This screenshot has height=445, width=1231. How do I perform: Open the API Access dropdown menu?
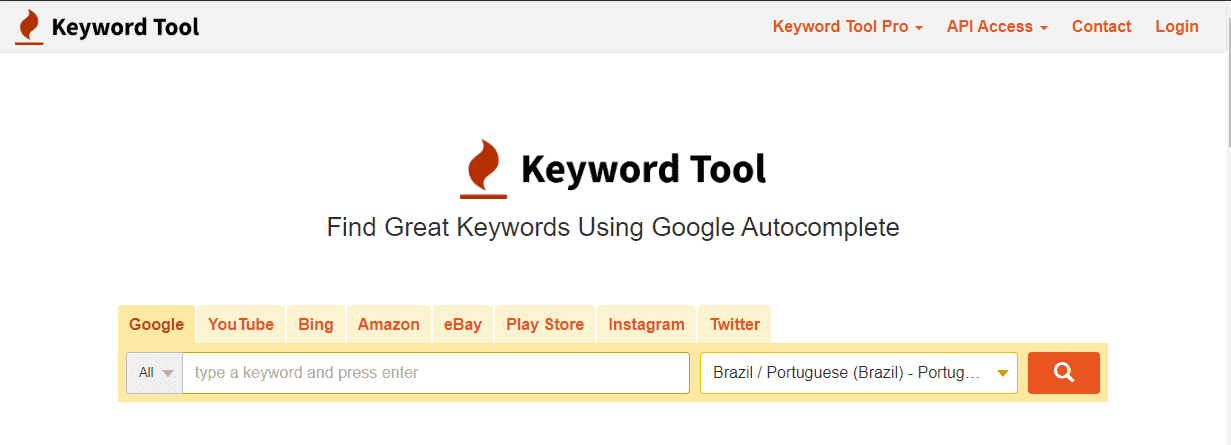click(x=997, y=27)
